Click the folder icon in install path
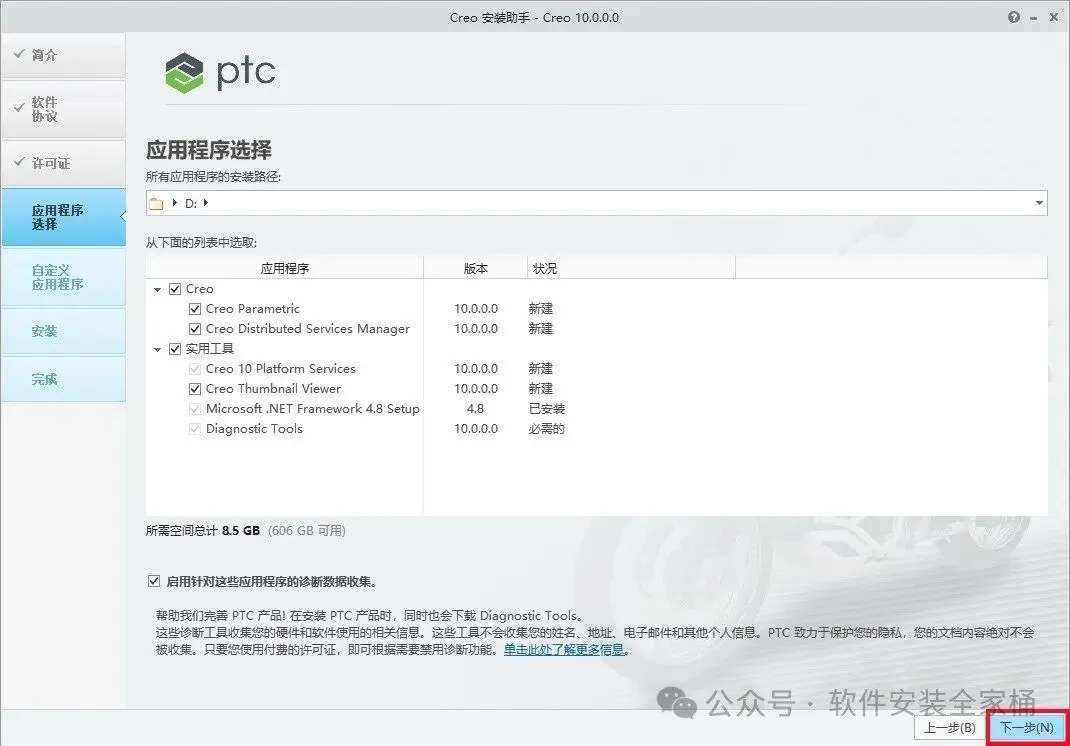1070x746 pixels. [156, 203]
